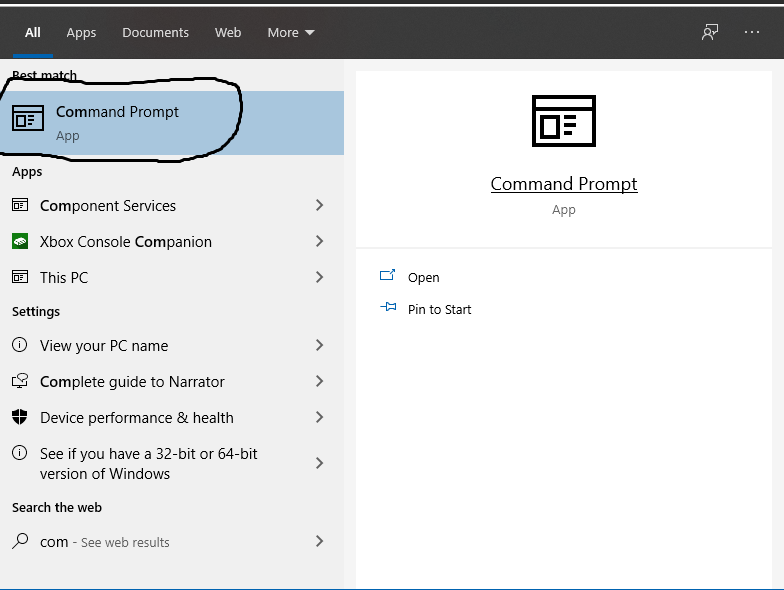This screenshot has height=590, width=784.
Task: Click the Narrator guide icon
Action: pos(20,381)
